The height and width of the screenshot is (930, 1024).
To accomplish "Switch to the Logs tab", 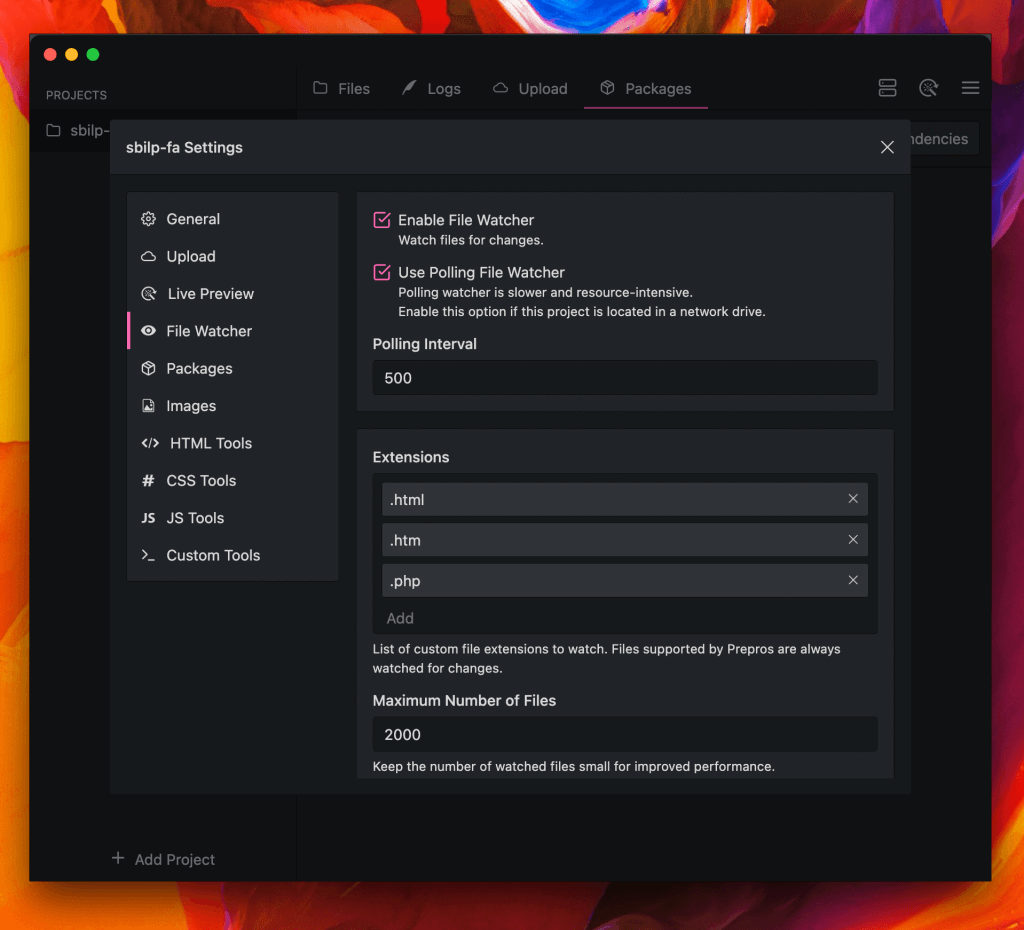I will click(432, 89).
